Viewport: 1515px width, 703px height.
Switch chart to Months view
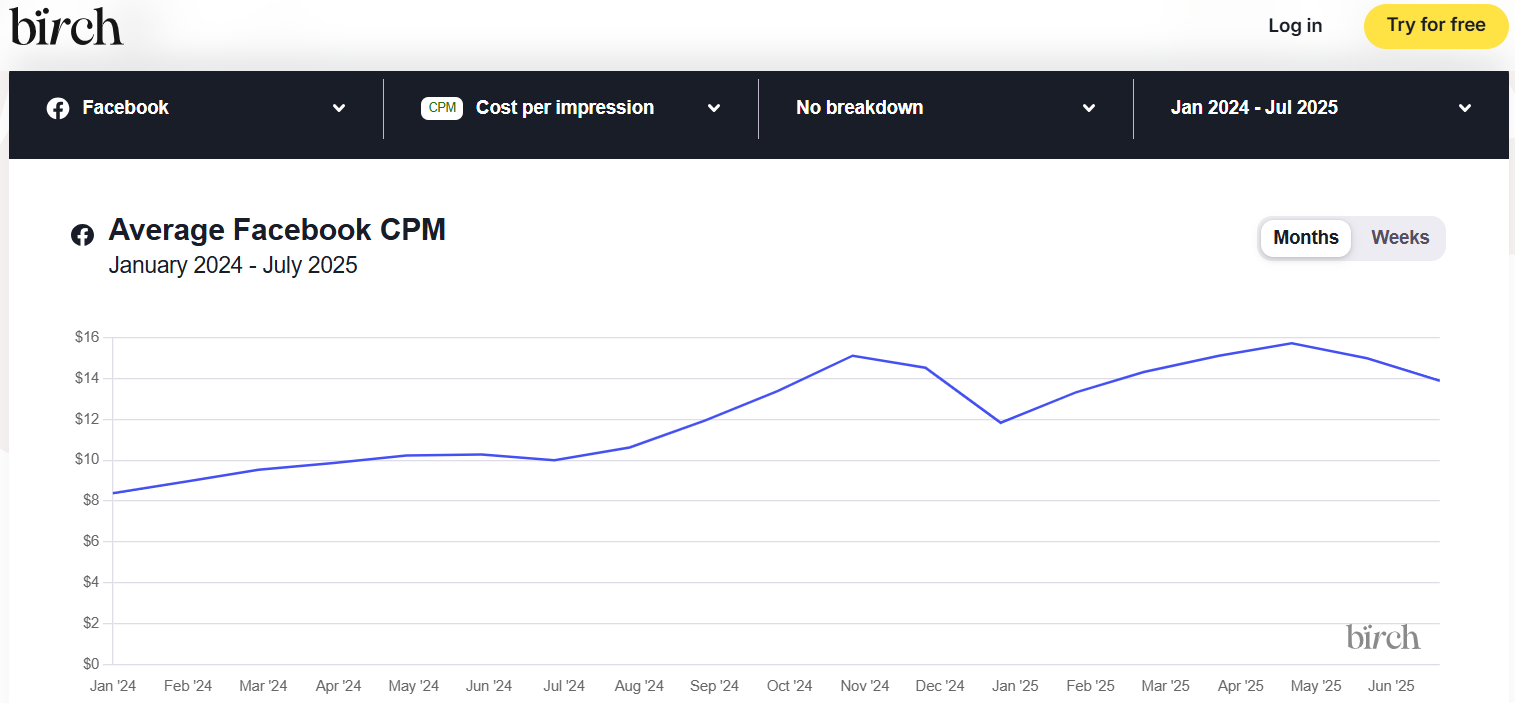click(1306, 238)
